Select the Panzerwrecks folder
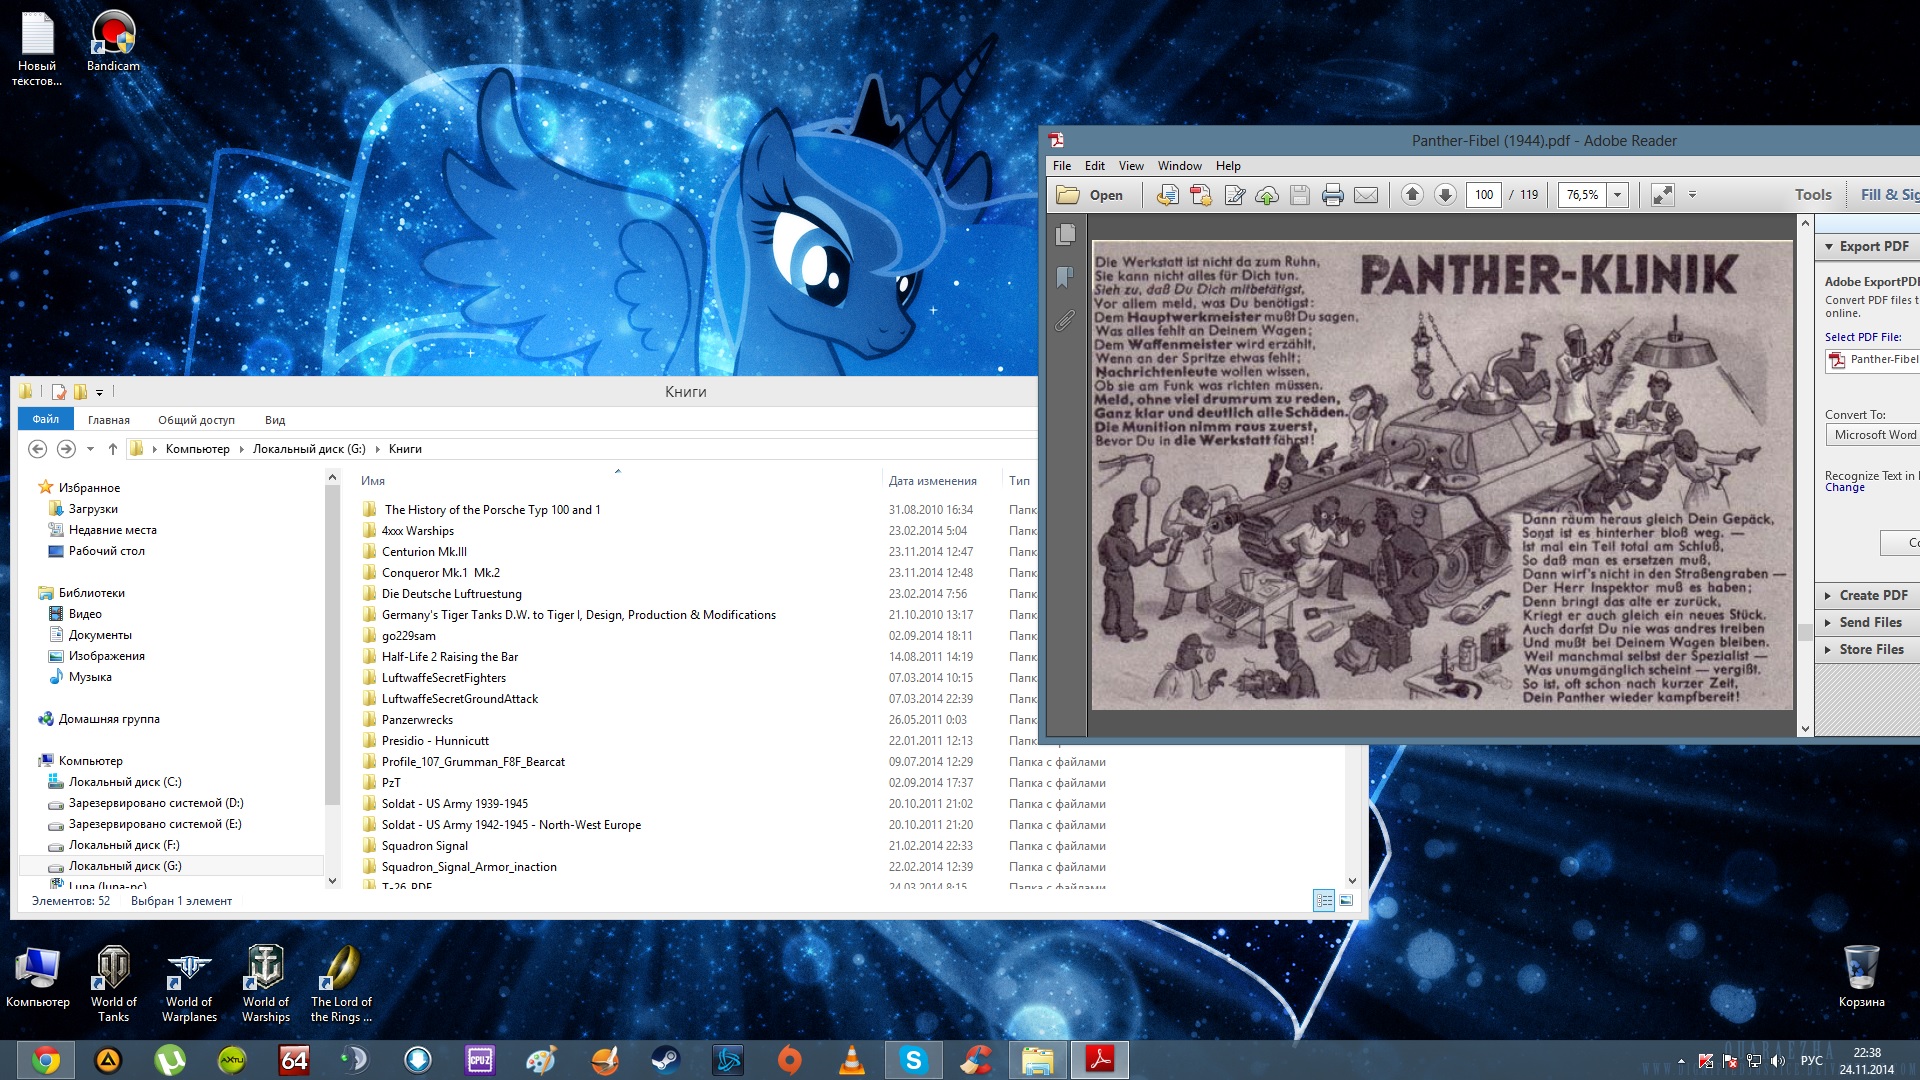The height and width of the screenshot is (1080, 1920). (417, 720)
